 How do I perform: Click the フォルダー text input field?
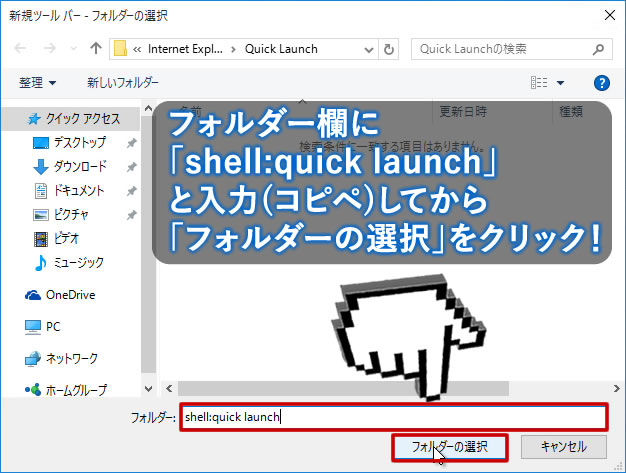[394, 417]
